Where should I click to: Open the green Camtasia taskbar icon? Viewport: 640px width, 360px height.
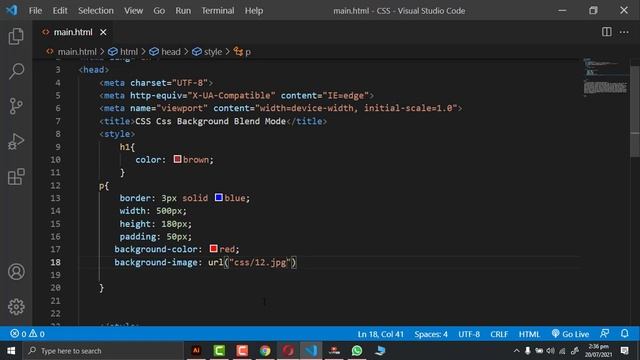tap(219, 351)
